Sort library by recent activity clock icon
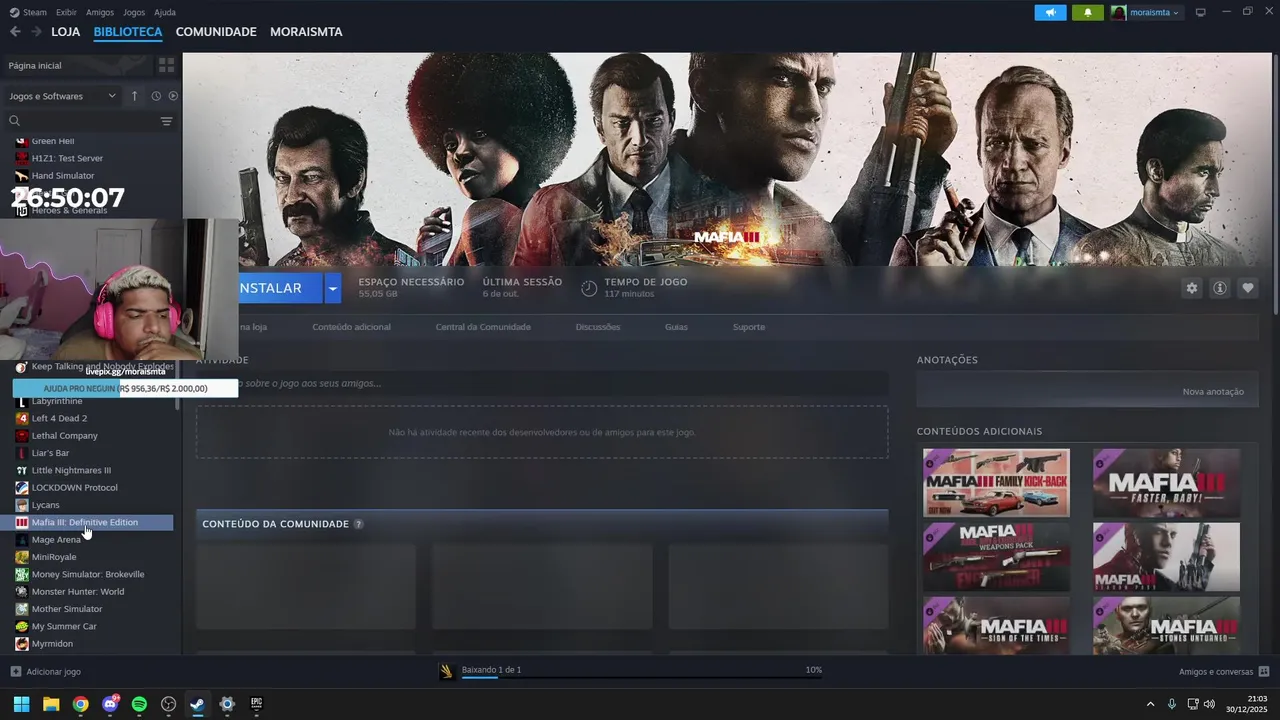This screenshot has width=1280, height=720. pos(156,96)
